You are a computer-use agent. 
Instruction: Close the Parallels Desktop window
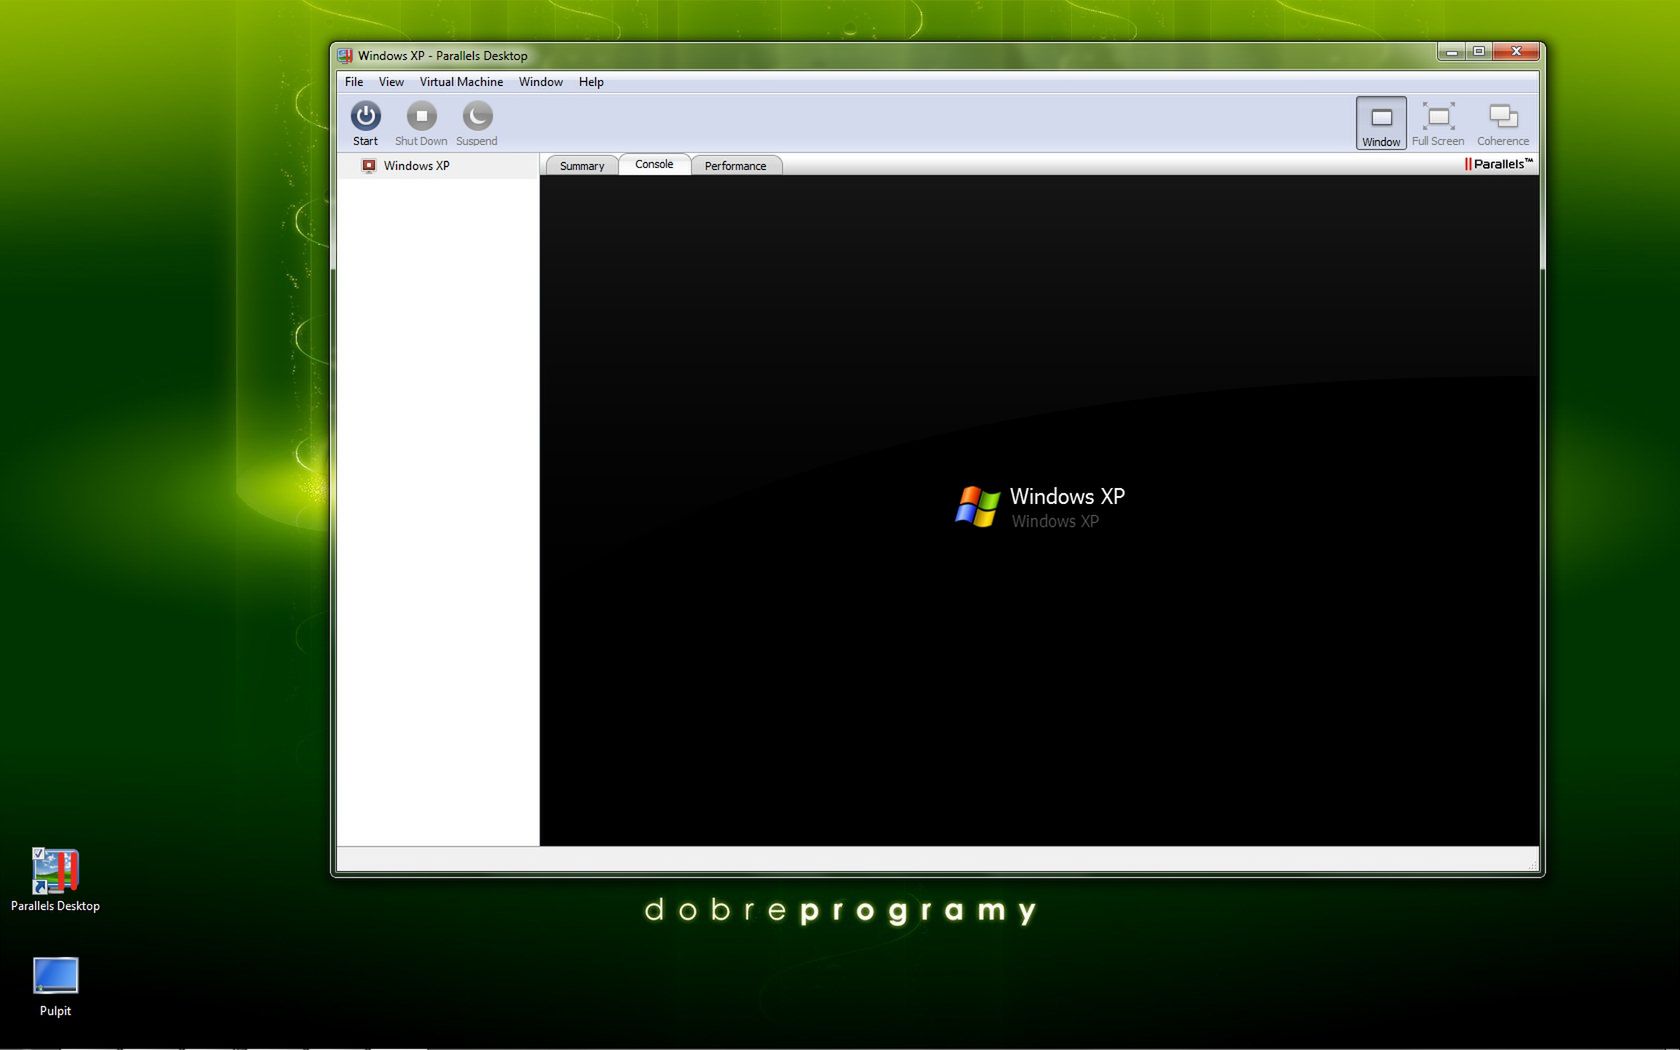pos(1516,51)
